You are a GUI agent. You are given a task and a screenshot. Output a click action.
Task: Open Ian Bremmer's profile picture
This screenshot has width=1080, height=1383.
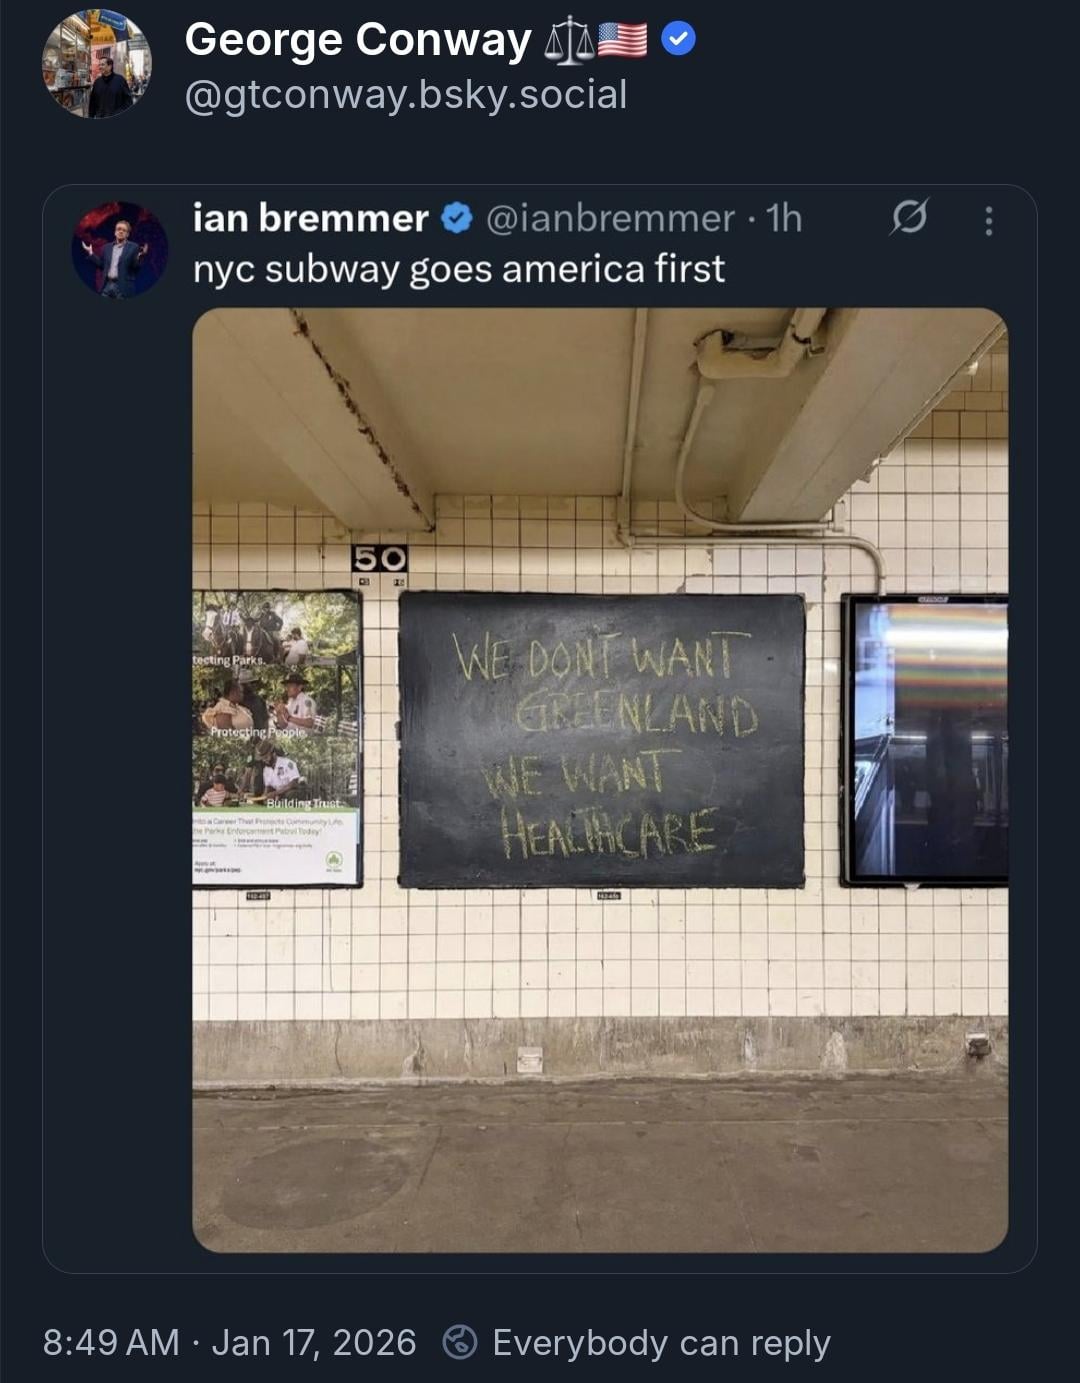pyautogui.click(x=120, y=250)
